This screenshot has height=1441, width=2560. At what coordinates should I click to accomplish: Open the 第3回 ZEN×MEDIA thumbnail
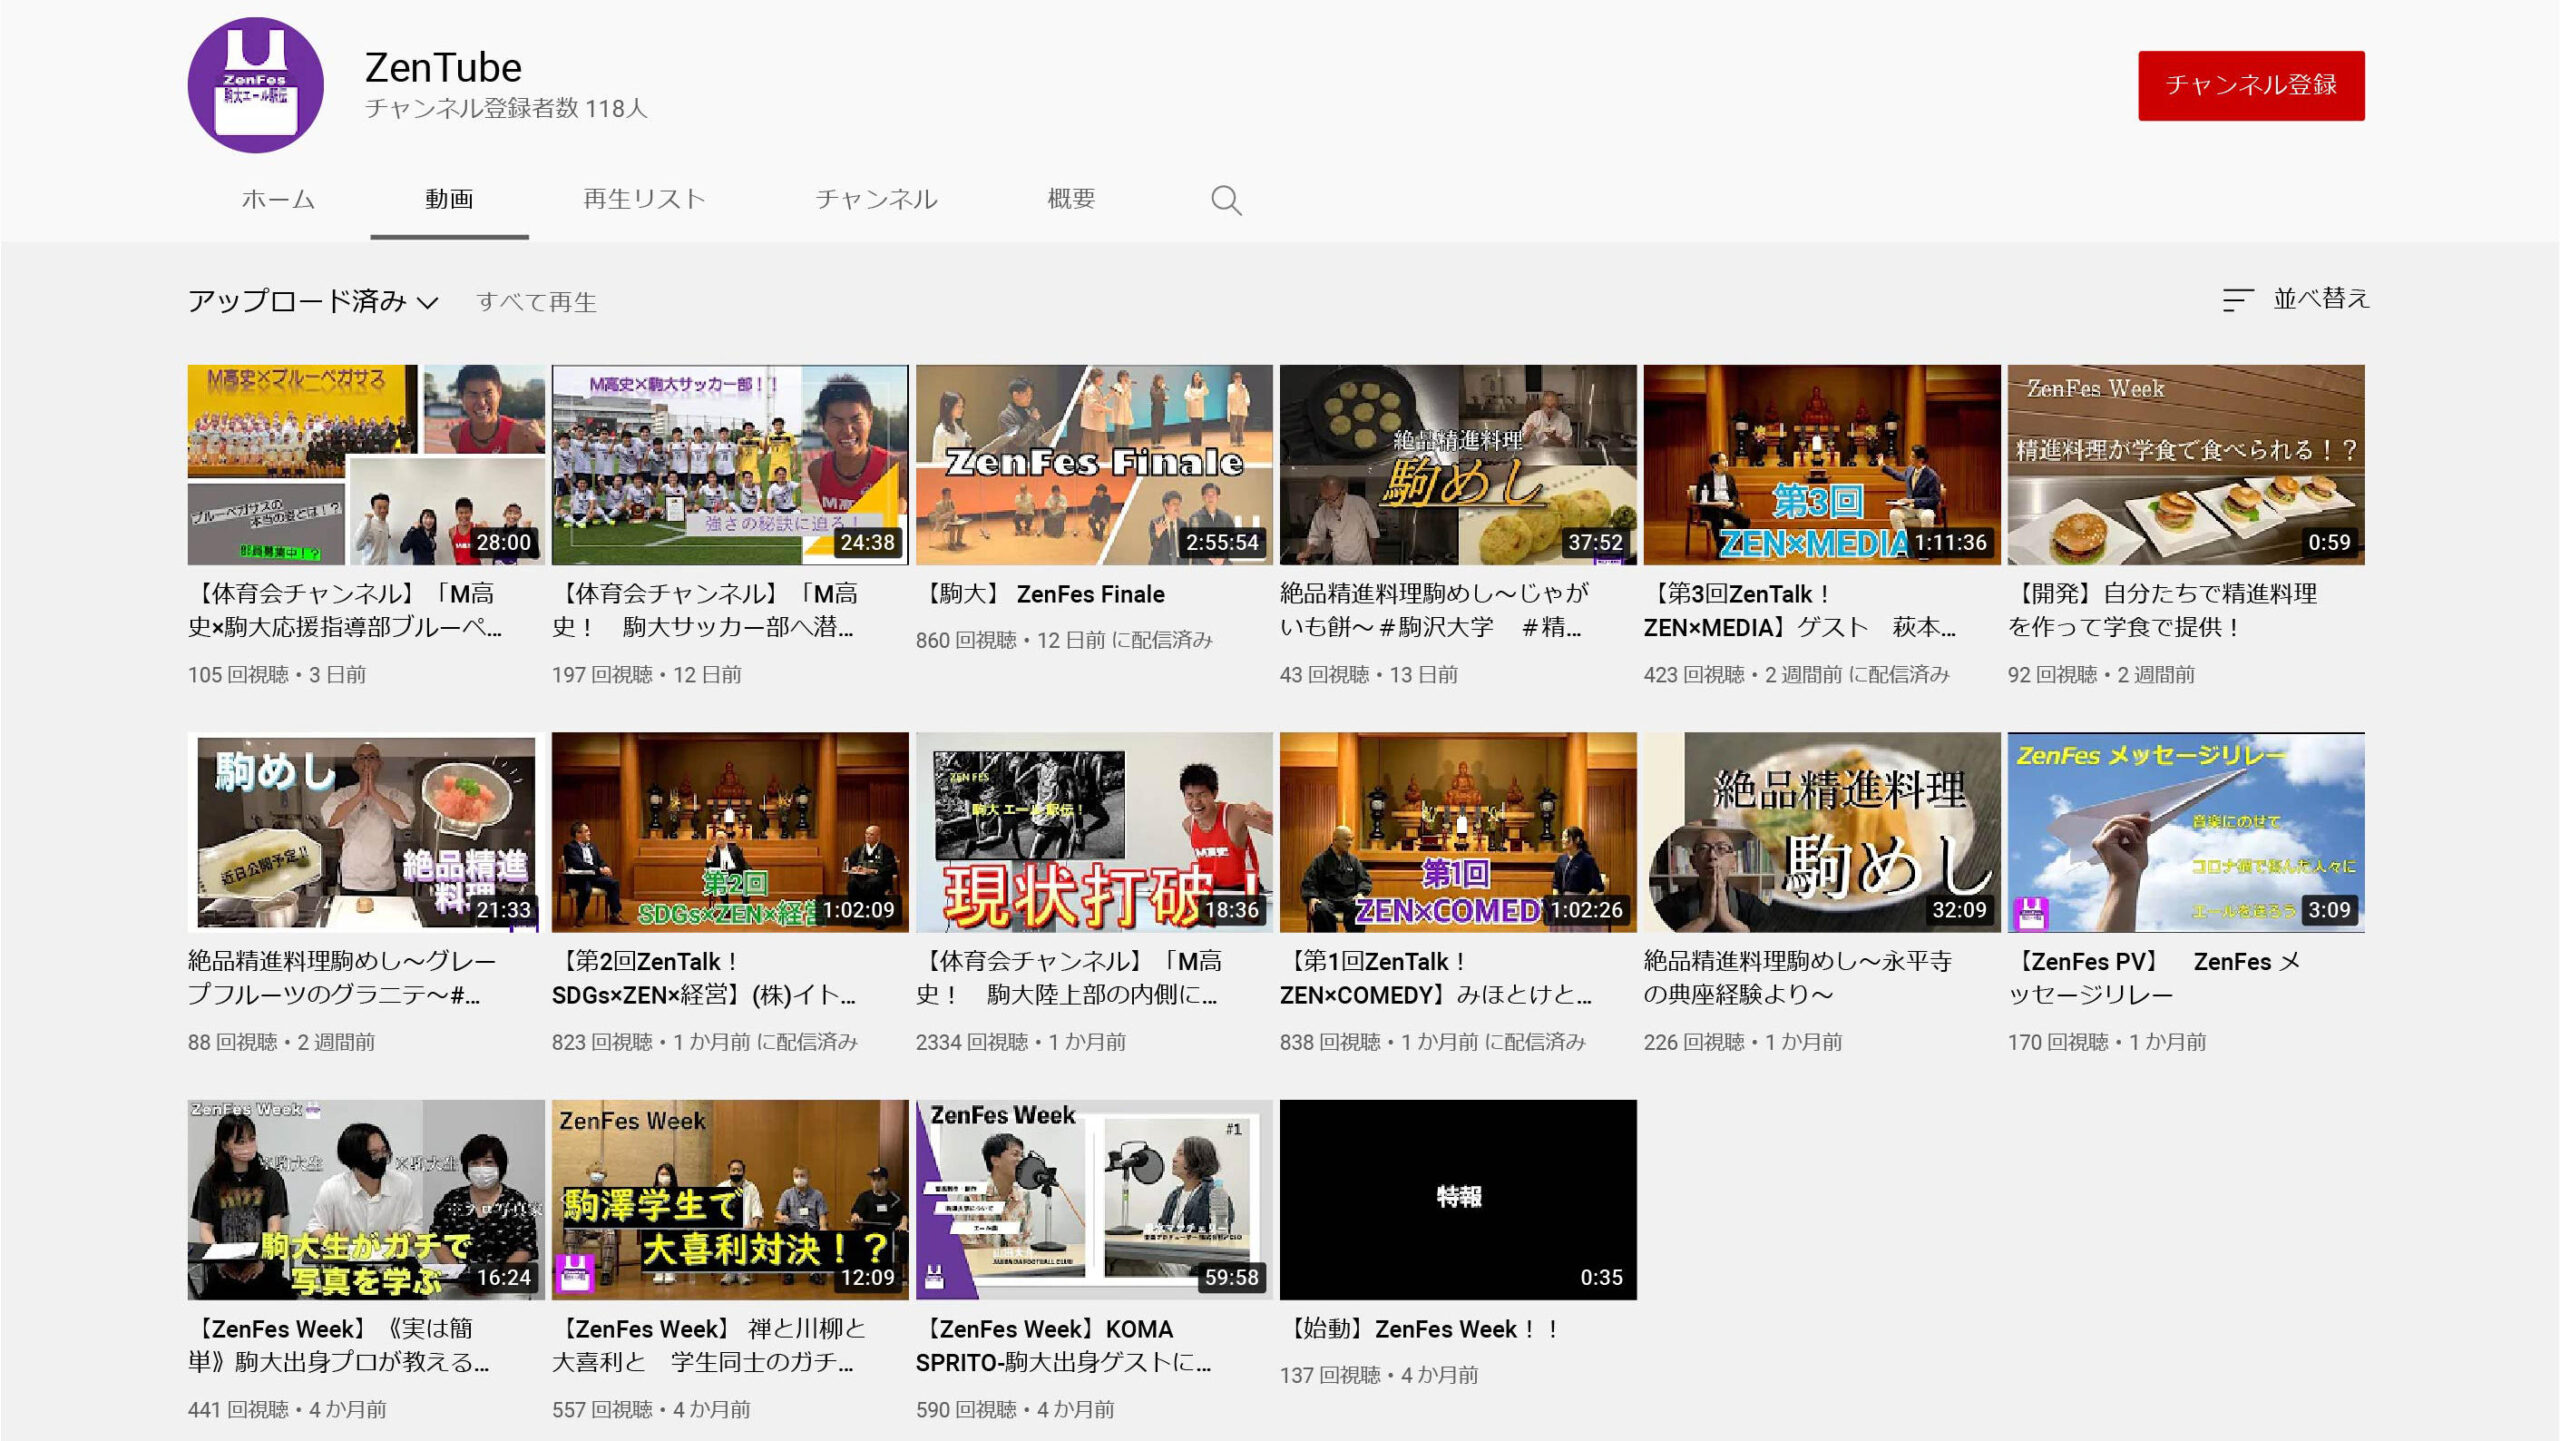[1821, 465]
